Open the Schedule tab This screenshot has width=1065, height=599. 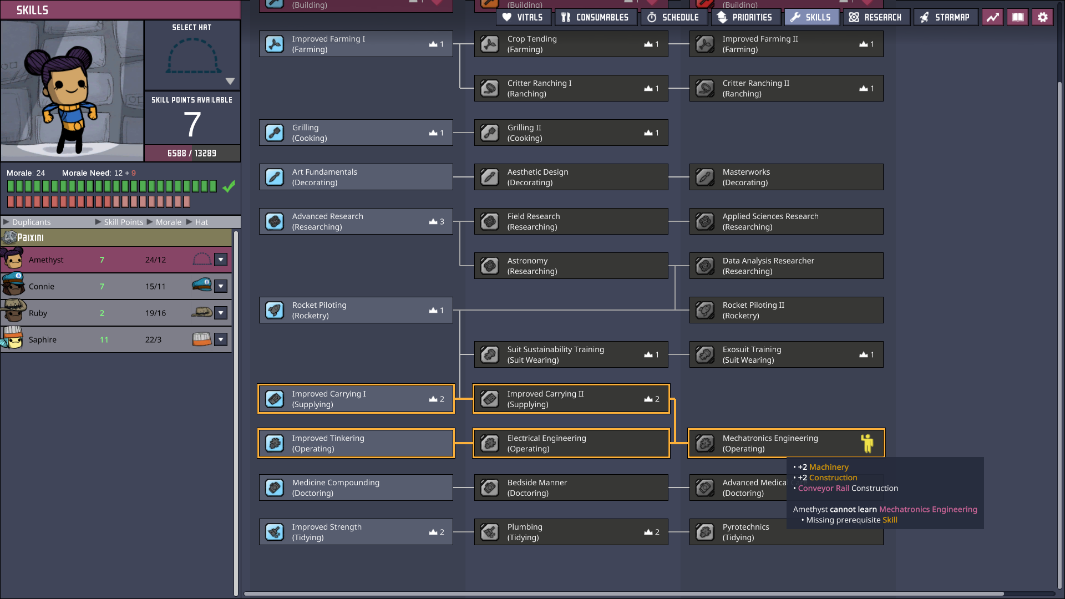tap(673, 17)
